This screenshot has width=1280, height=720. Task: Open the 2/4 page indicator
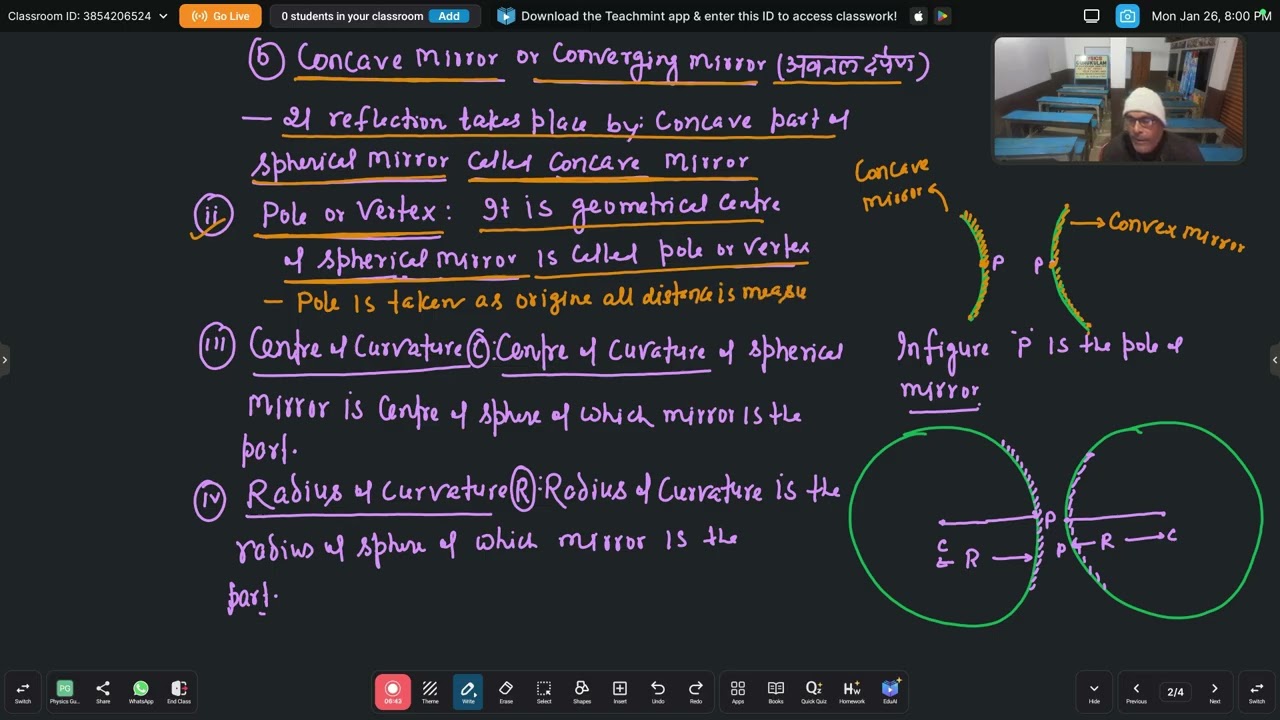click(x=1176, y=692)
